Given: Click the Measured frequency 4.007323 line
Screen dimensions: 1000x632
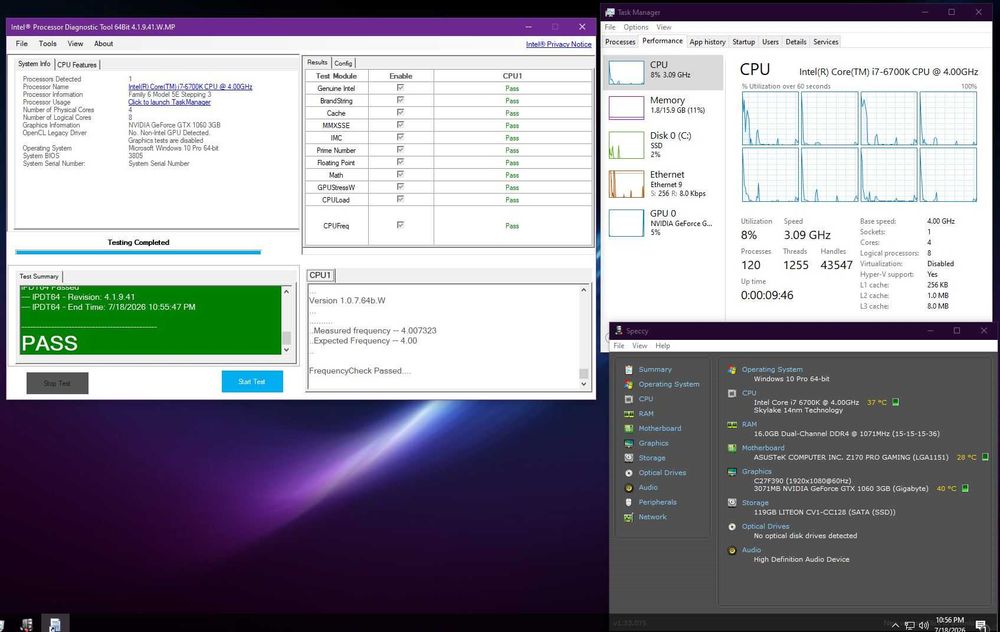Looking at the screenshot, I should point(374,330).
